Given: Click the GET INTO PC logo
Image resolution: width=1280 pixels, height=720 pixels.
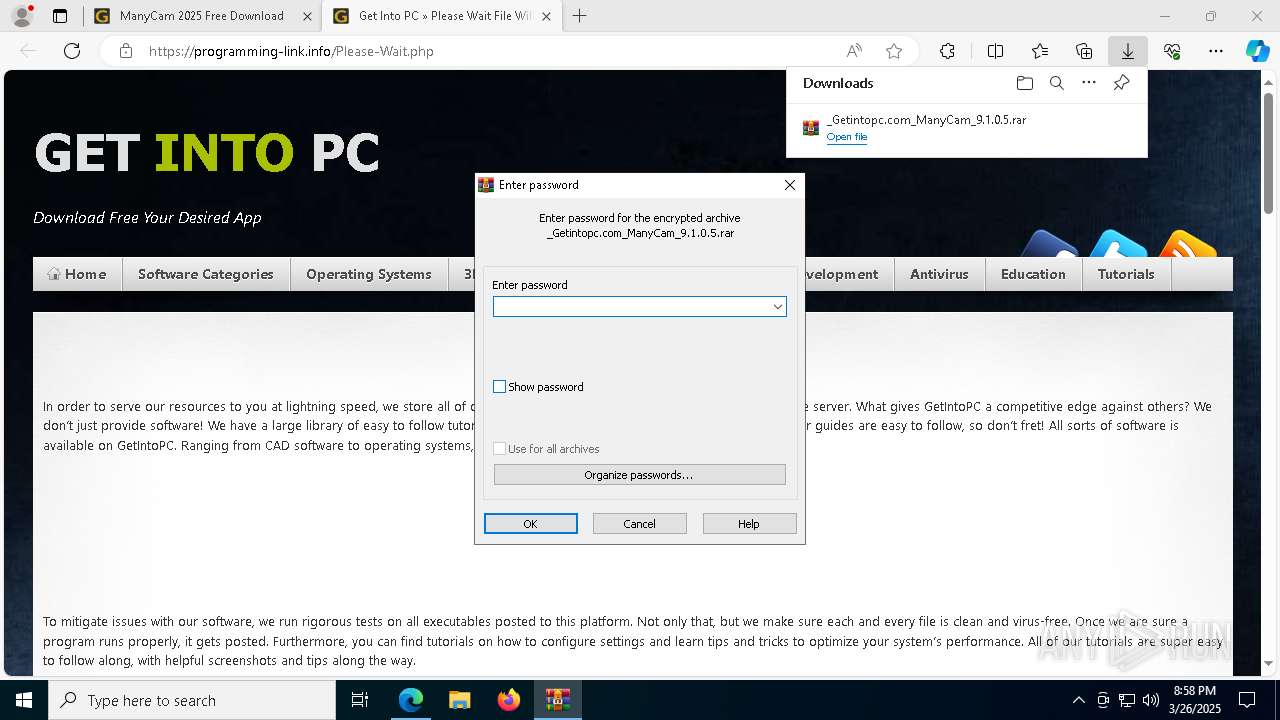Looking at the screenshot, I should 207,153.
